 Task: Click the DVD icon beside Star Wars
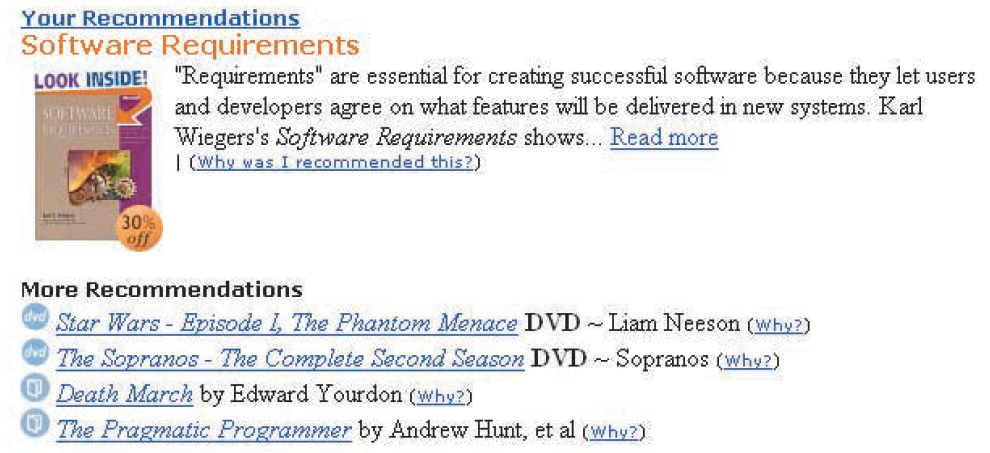(x=36, y=320)
